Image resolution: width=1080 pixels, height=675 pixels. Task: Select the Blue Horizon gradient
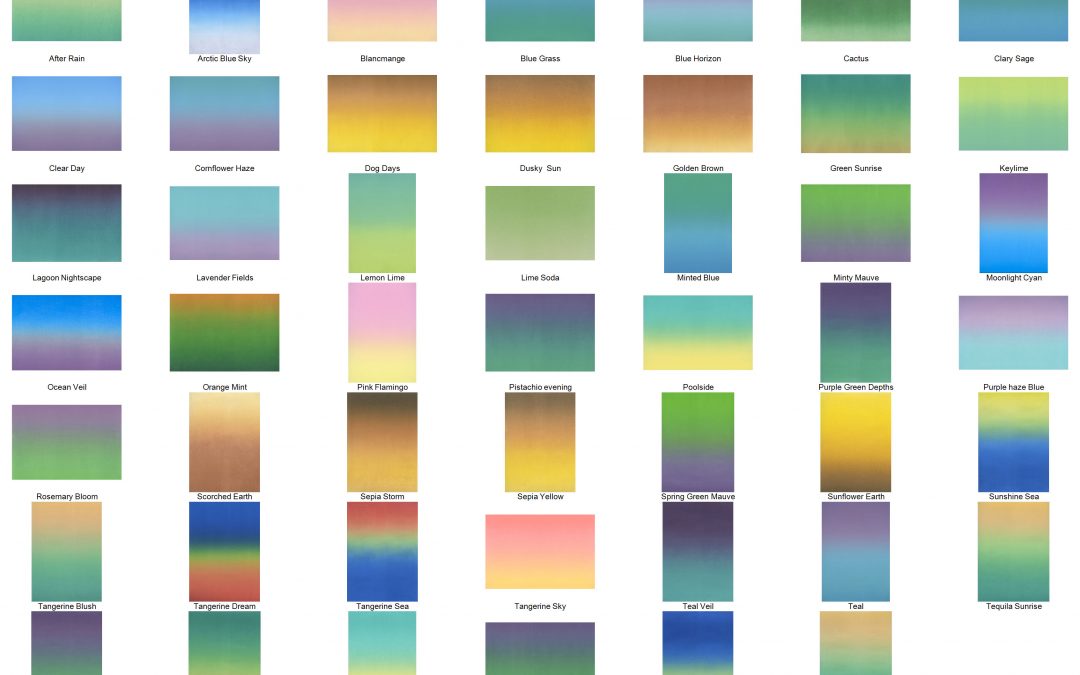click(698, 20)
